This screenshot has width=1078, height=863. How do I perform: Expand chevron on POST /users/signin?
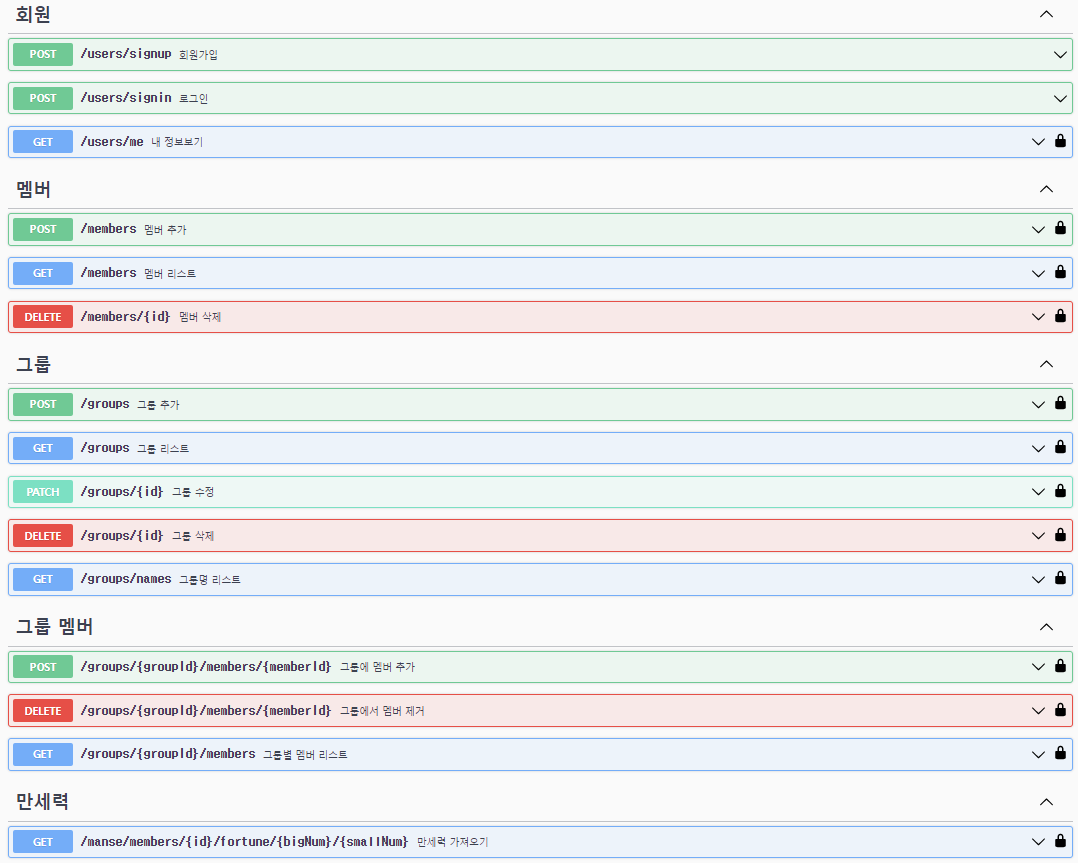click(1060, 98)
